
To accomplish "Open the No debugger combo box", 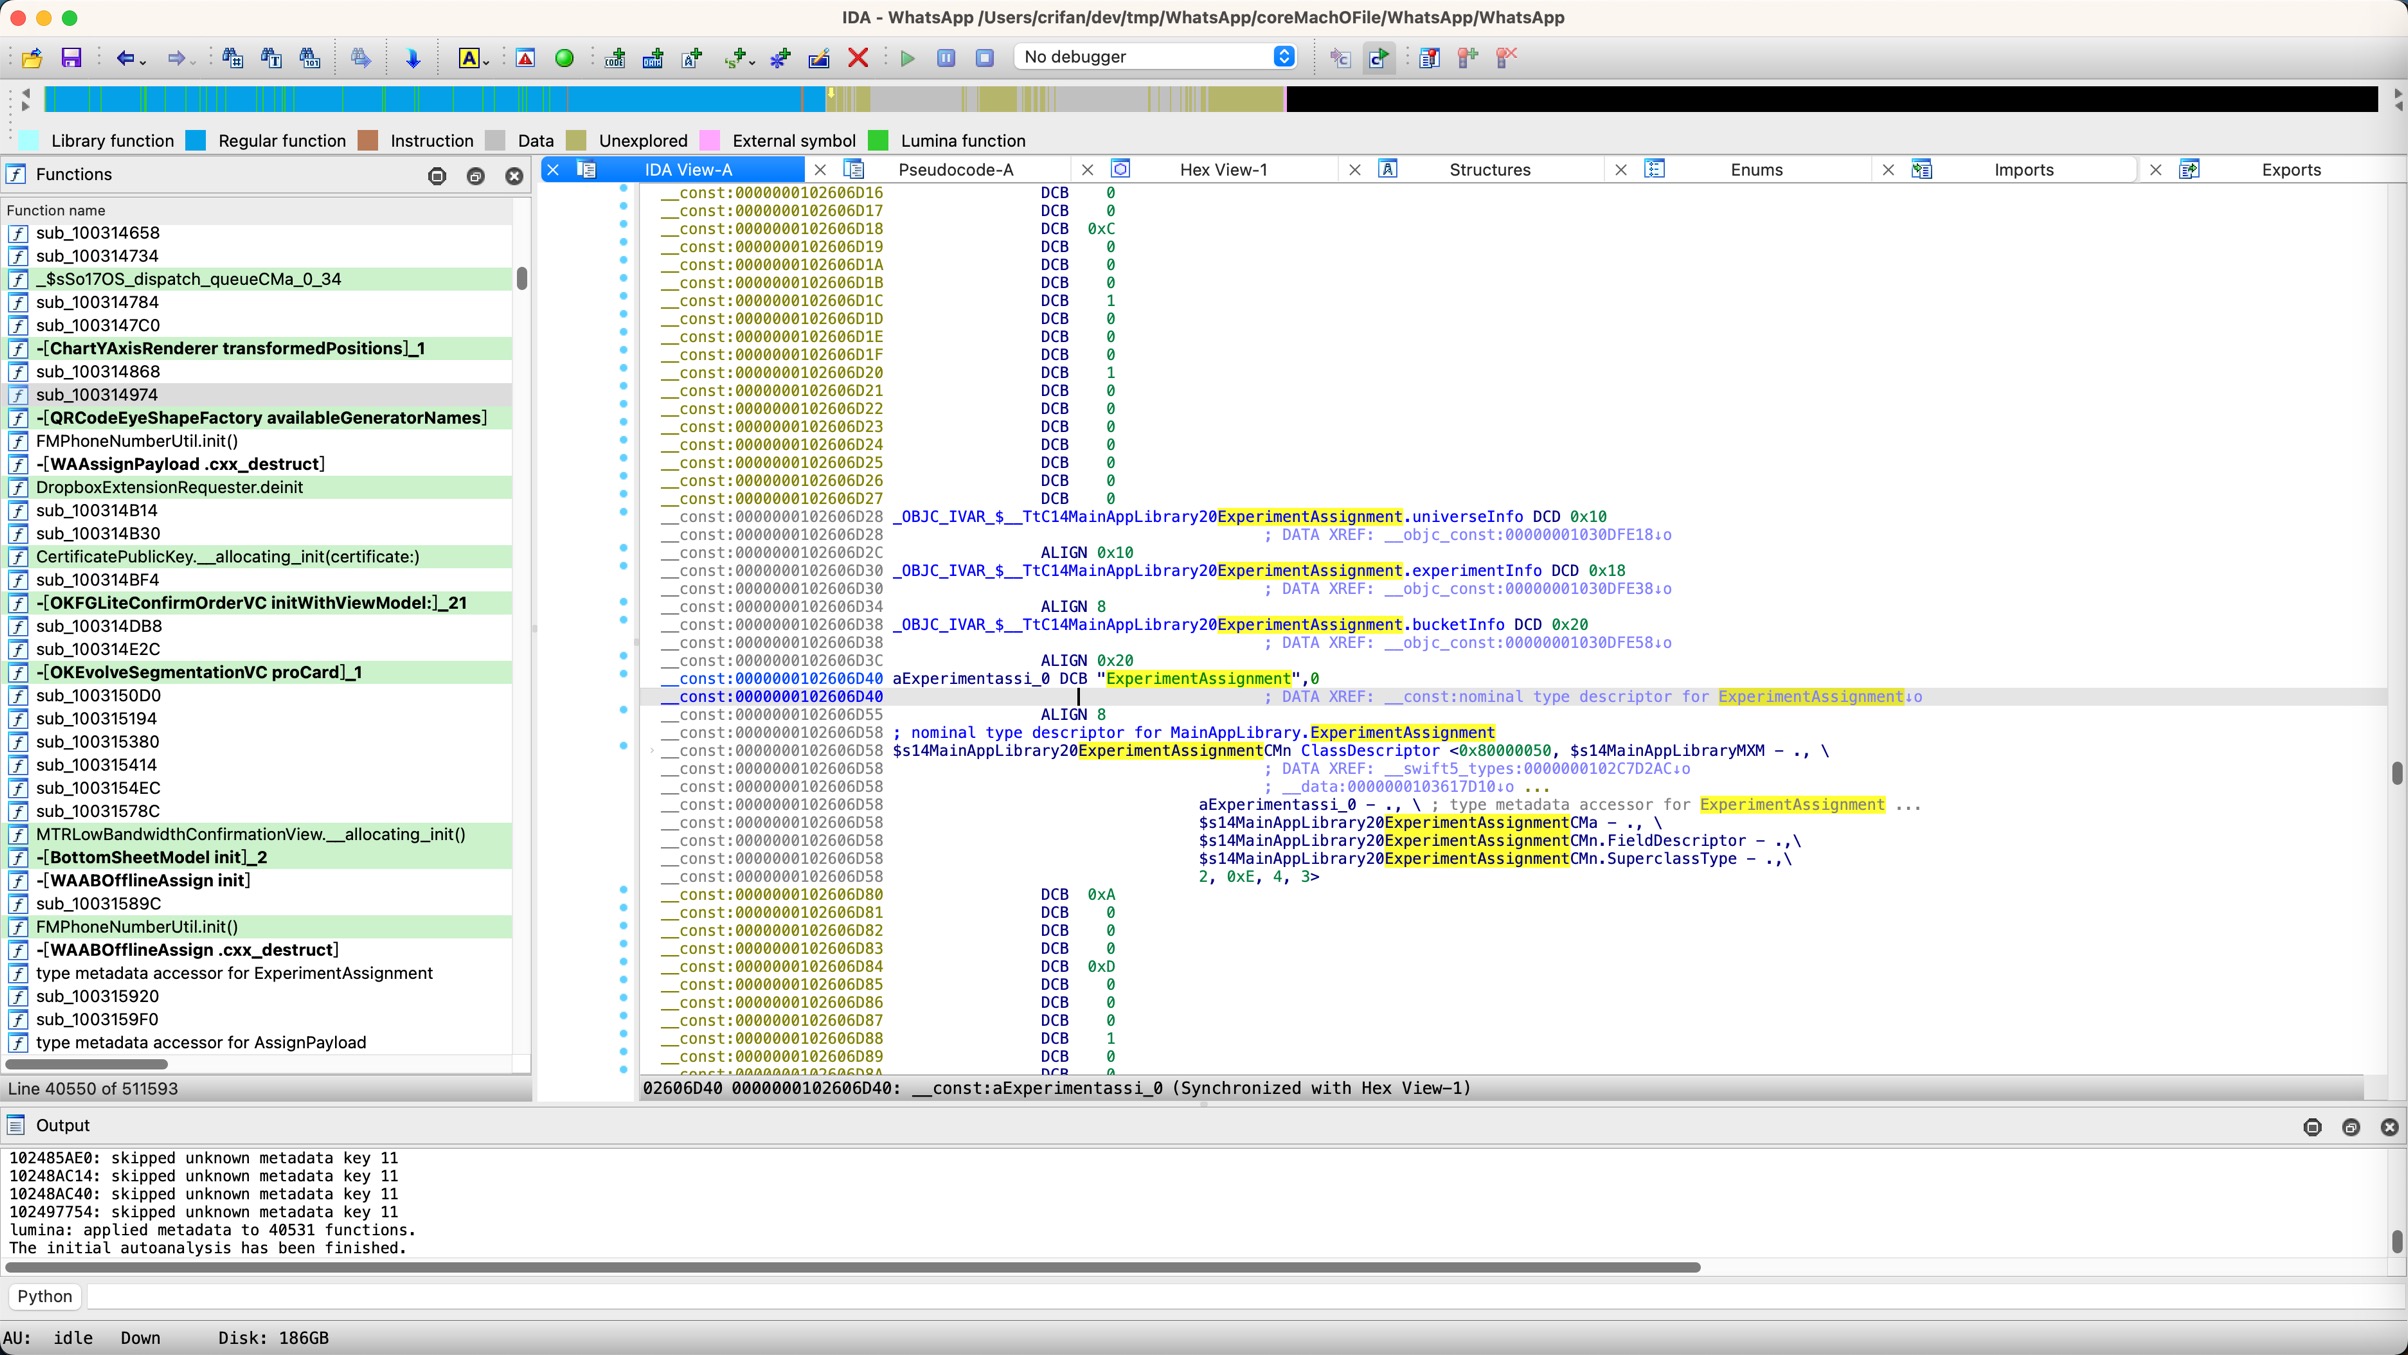I will (x=1157, y=57).
